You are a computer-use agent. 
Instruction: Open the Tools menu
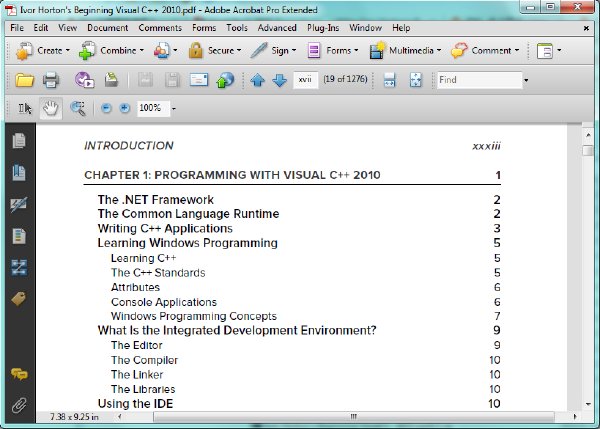[x=237, y=28]
